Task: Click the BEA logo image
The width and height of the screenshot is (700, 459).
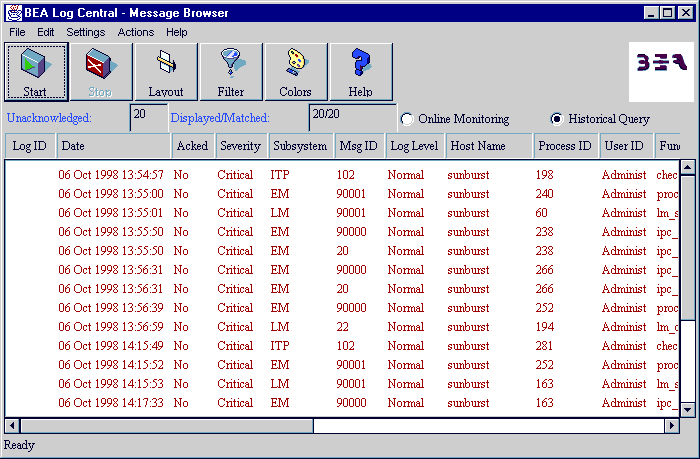Action: point(661,72)
